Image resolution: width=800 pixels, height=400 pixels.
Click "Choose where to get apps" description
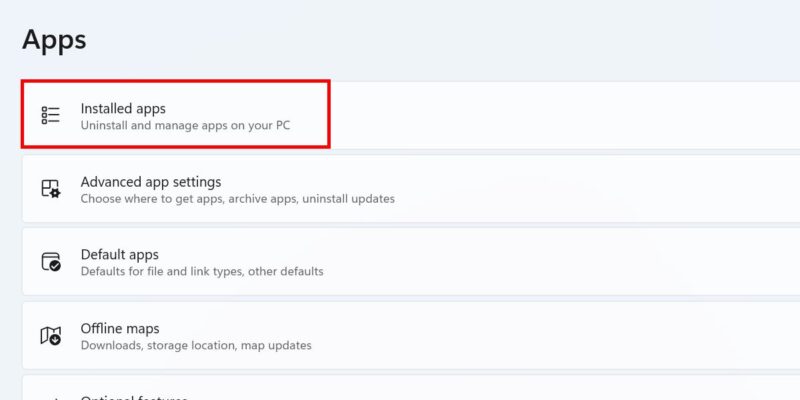[x=152, y=198]
